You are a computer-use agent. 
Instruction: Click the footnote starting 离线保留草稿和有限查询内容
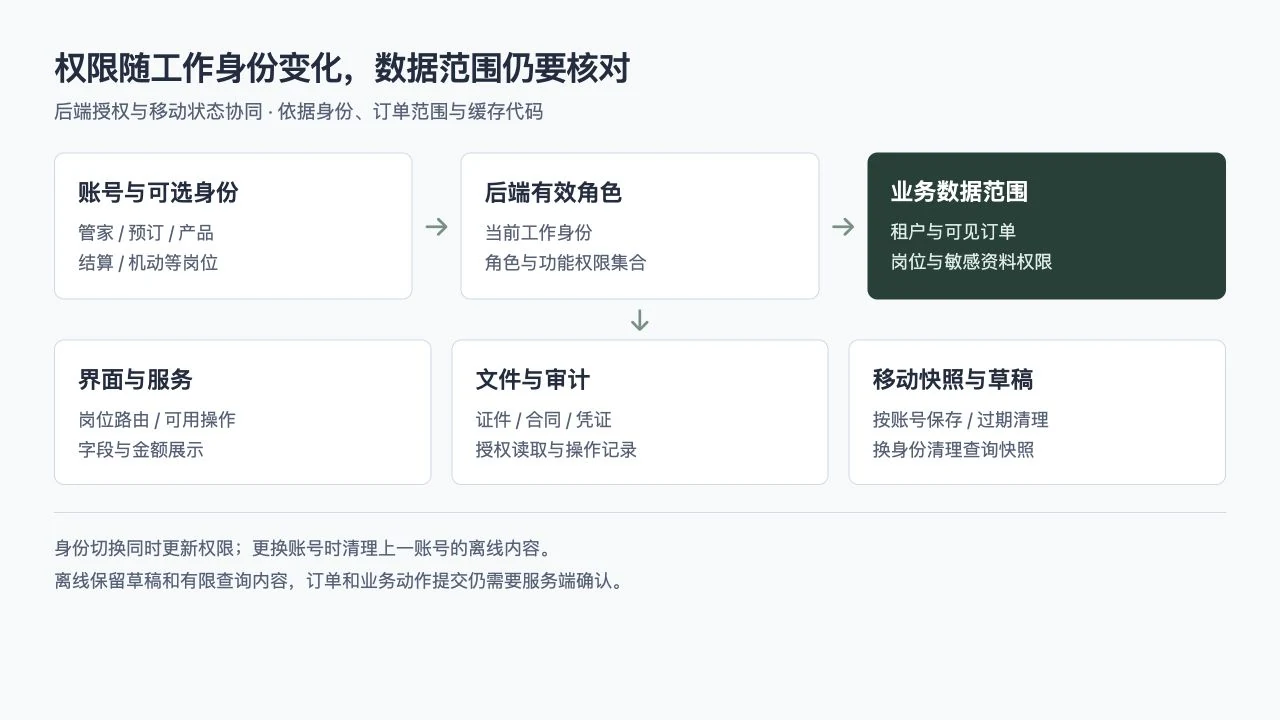pyautogui.click(x=339, y=581)
